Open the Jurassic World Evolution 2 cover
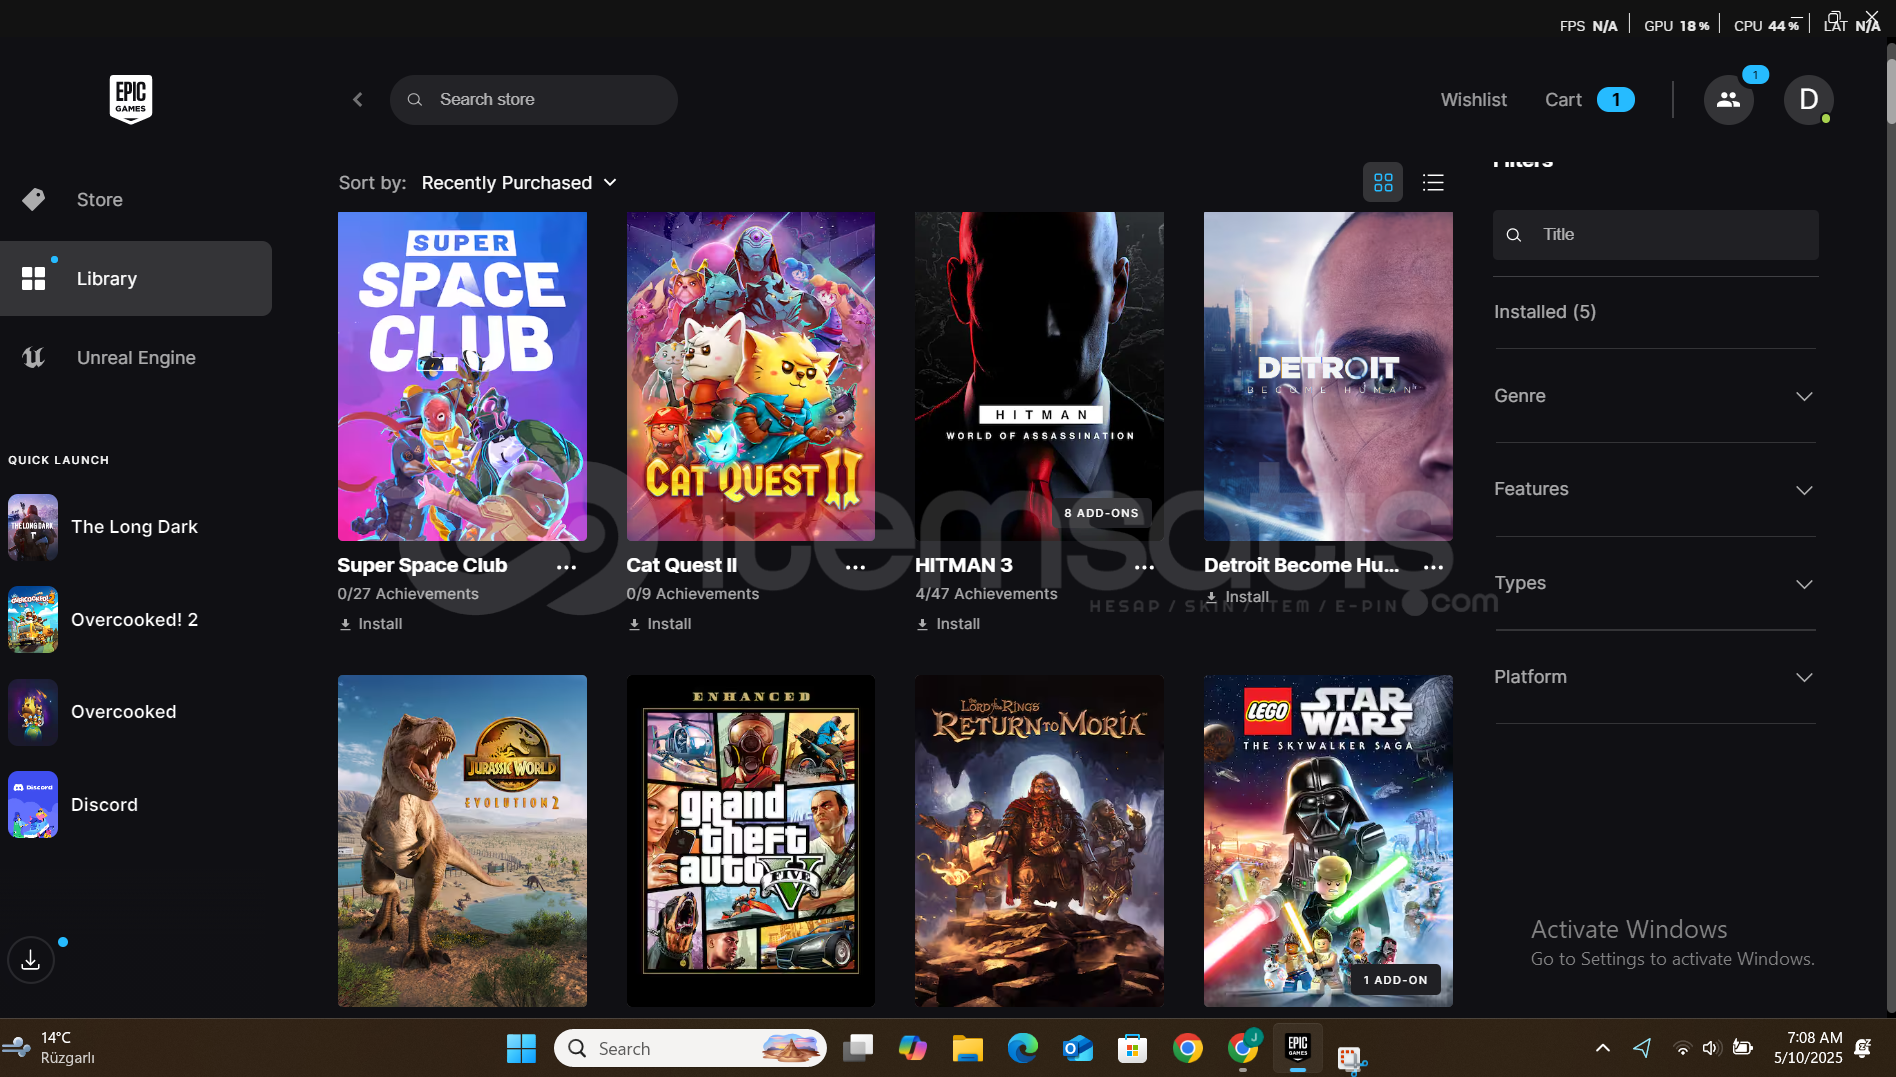Screen dimensions: 1896x1077 [462, 841]
